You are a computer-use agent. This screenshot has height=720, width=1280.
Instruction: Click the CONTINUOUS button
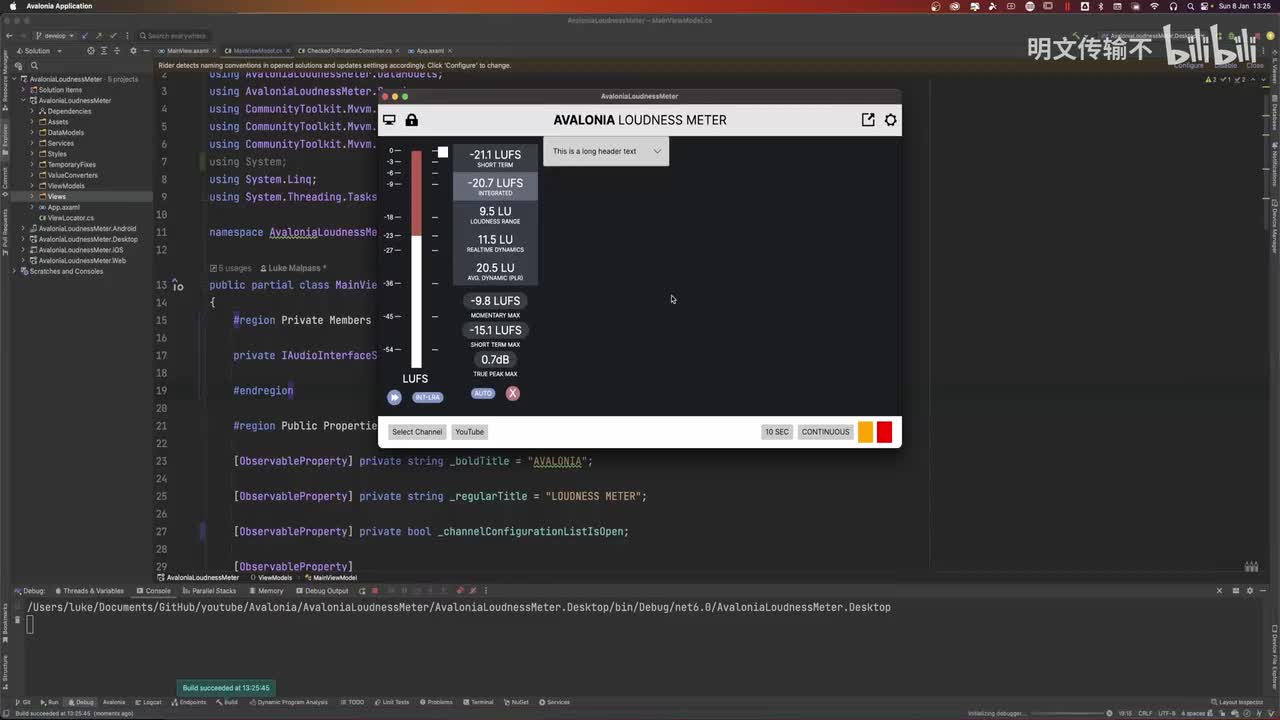[x=825, y=432]
